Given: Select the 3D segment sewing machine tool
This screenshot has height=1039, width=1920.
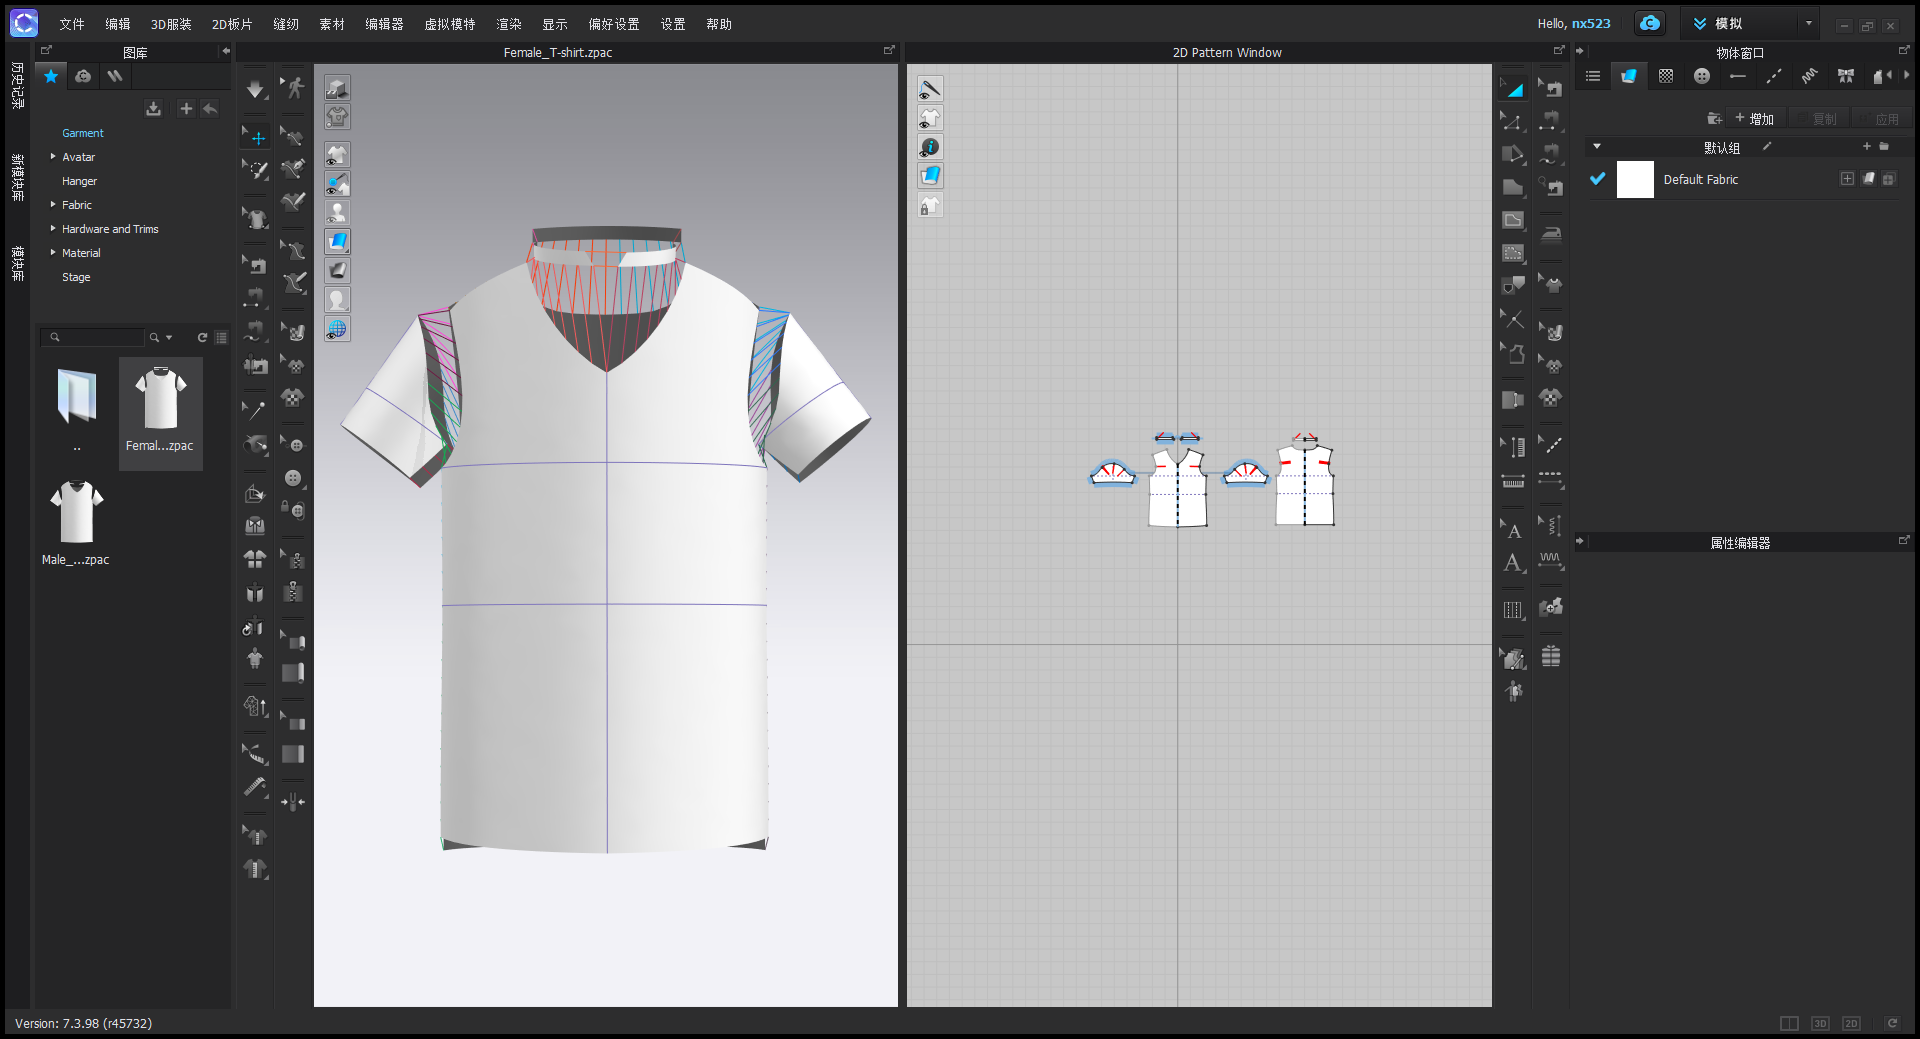Looking at the screenshot, I should point(255,297).
